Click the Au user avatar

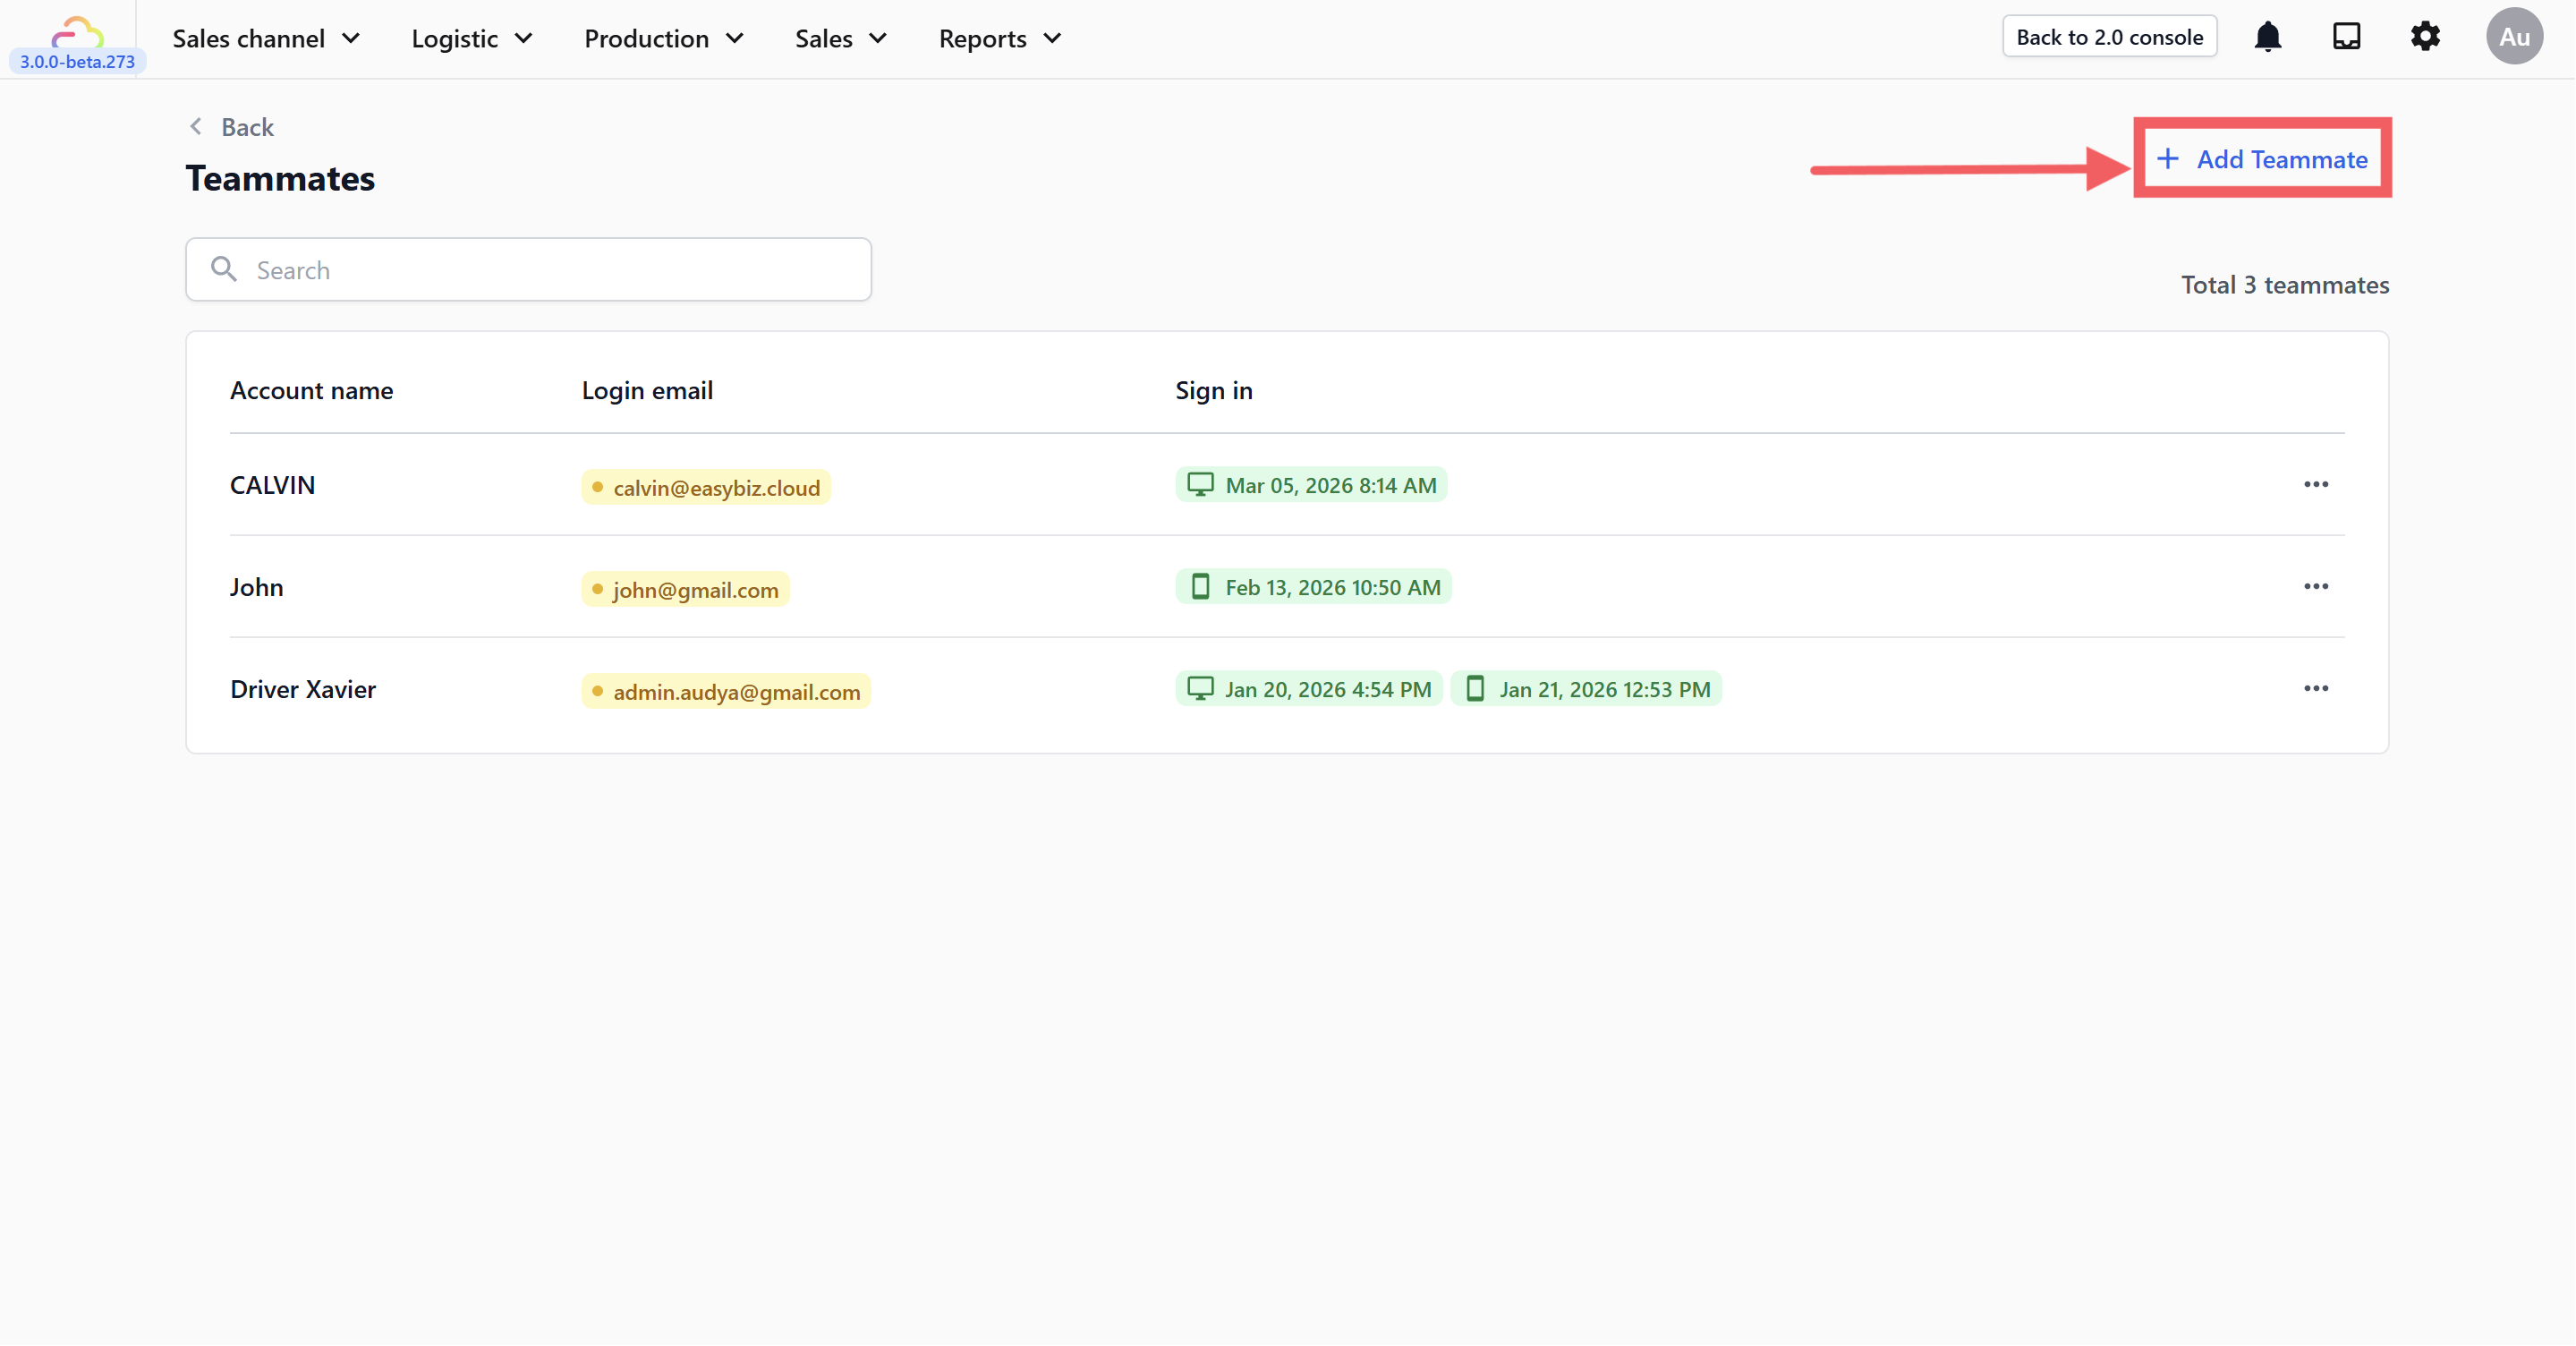[2514, 37]
